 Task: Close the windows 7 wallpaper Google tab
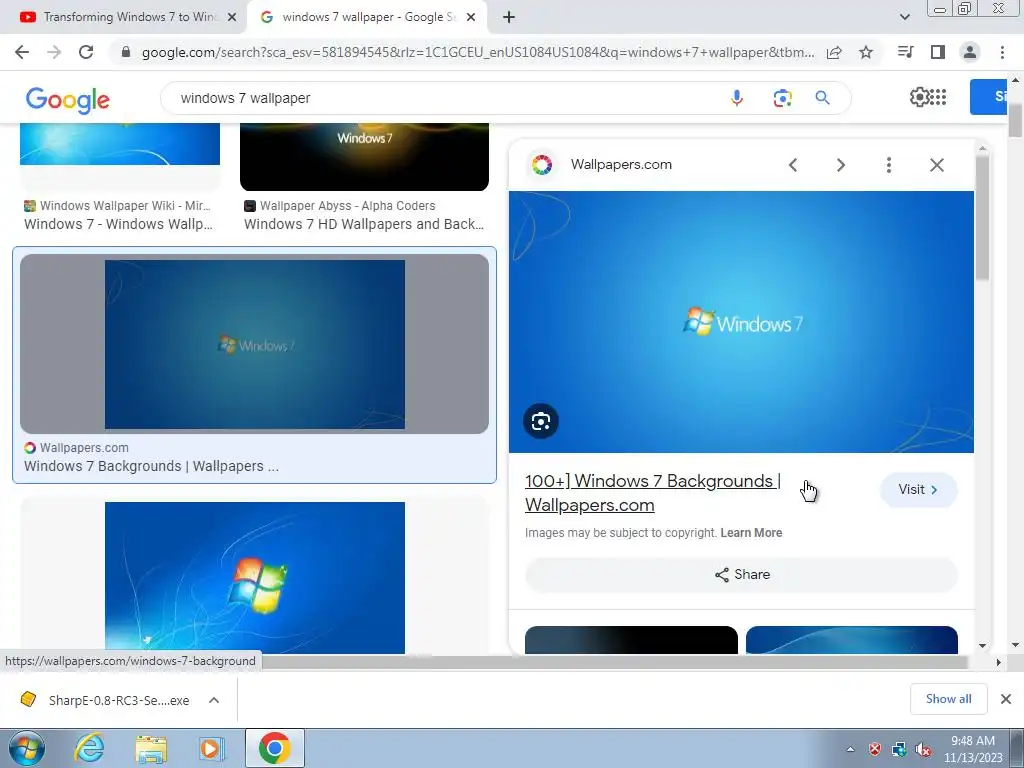click(471, 17)
